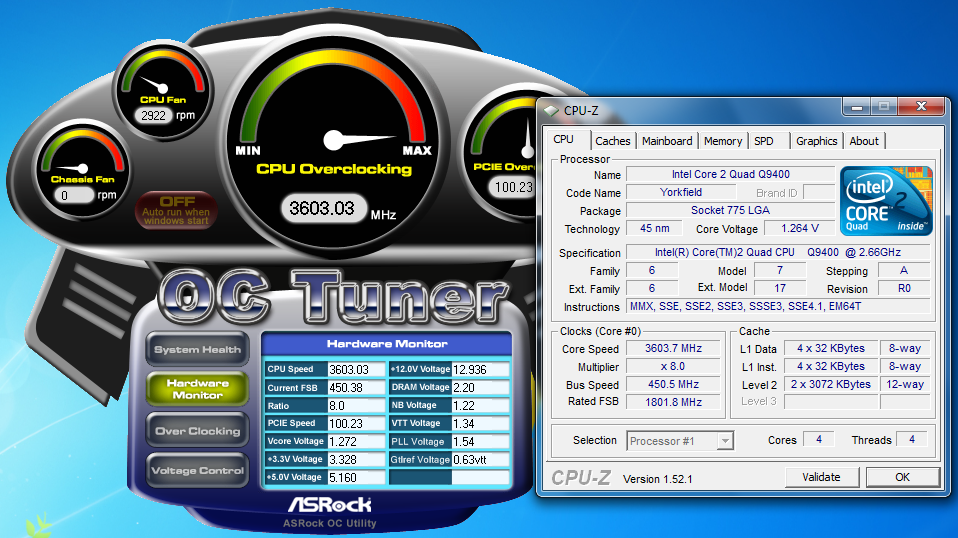Click the CPU-Z title bar icon
The height and width of the screenshot is (538, 958).
552,111
